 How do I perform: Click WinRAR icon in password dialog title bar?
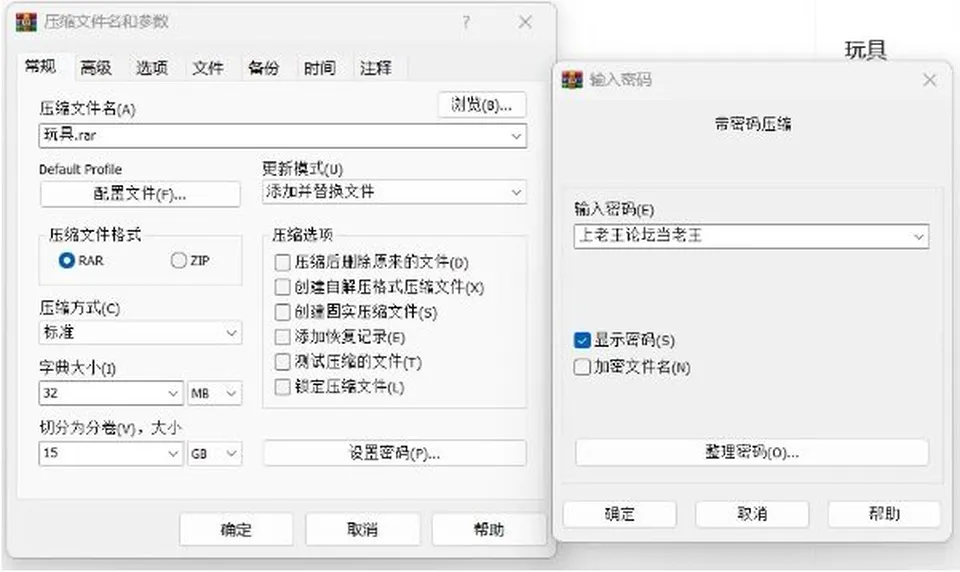pos(572,80)
